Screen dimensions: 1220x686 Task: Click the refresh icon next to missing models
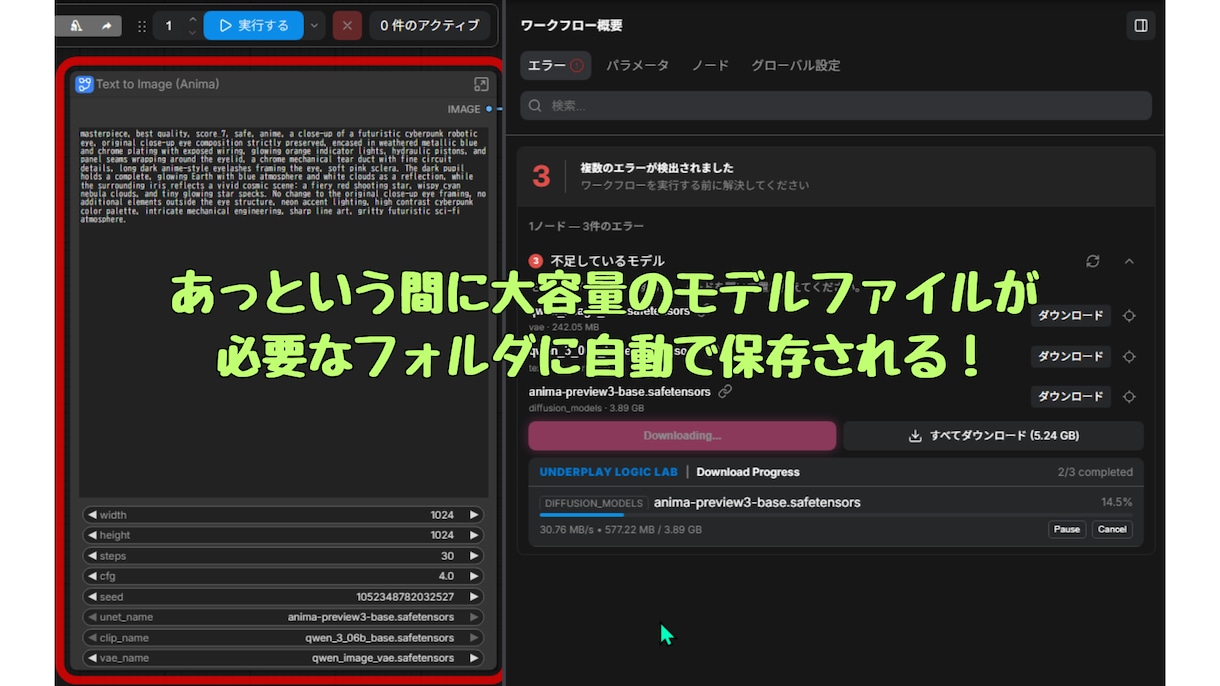click(1093, 261)
